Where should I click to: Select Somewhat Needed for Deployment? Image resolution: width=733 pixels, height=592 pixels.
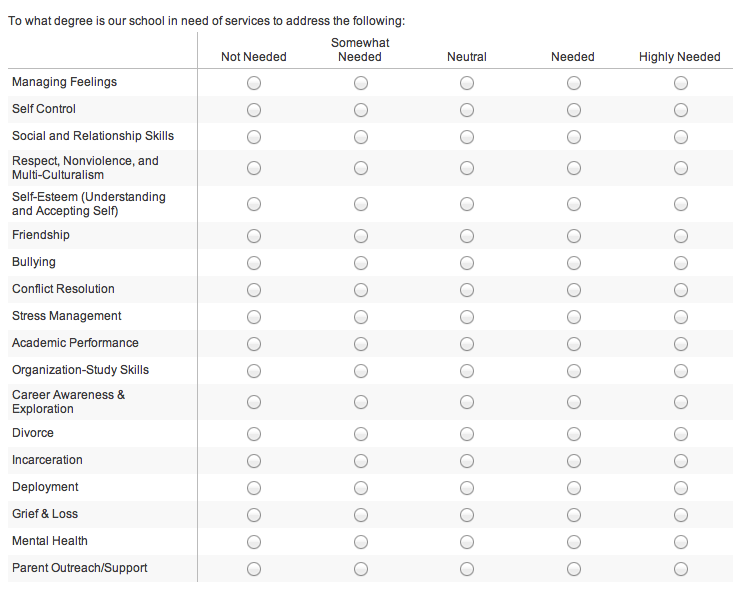pyautogui.click(x=360, y=488)
